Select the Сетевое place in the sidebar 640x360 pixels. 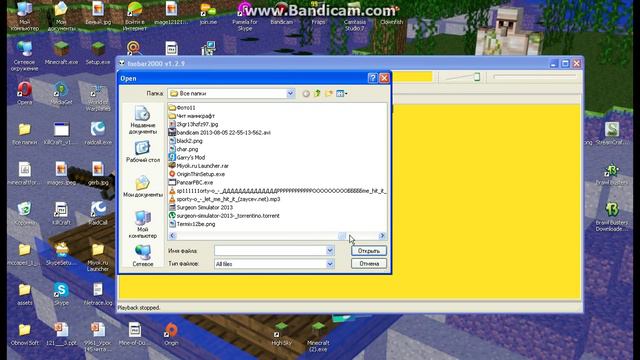(142, 256)
